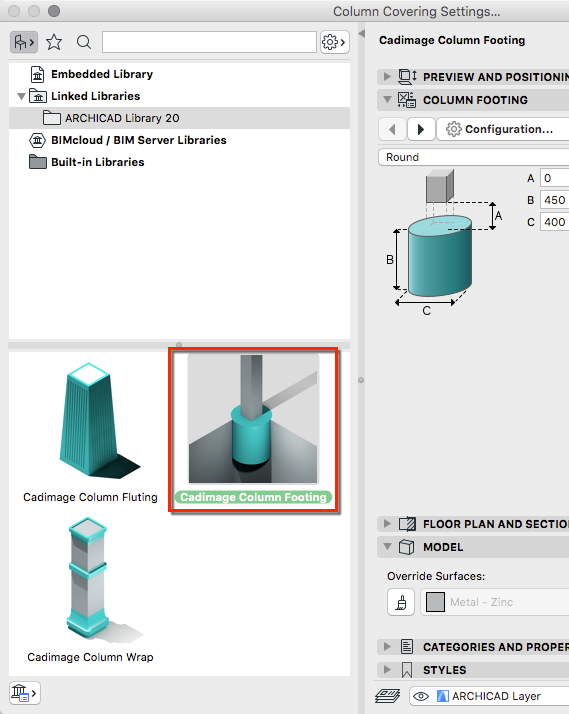
Task: Click the dimension B input field
Action: click(554, 200)
